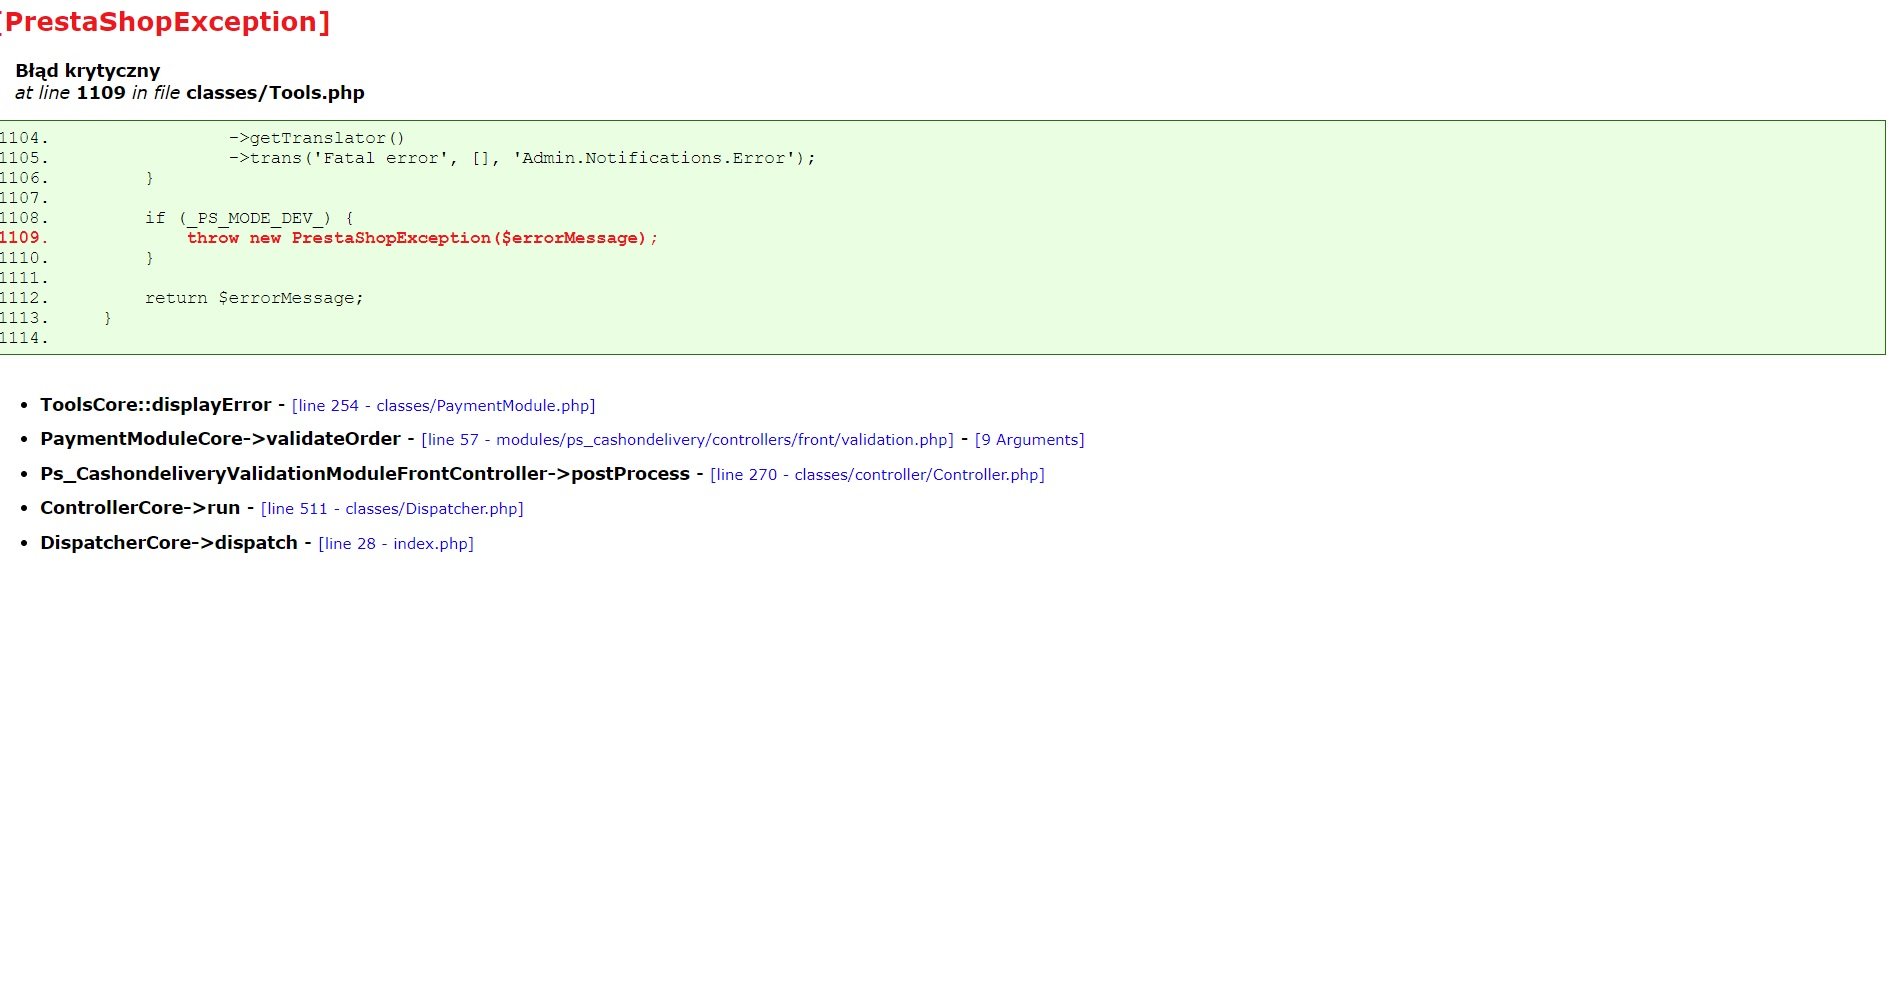1898x992 pixels.
Task: Click the ToolsCore::displayError stack entry
Action: click(156, 405)
